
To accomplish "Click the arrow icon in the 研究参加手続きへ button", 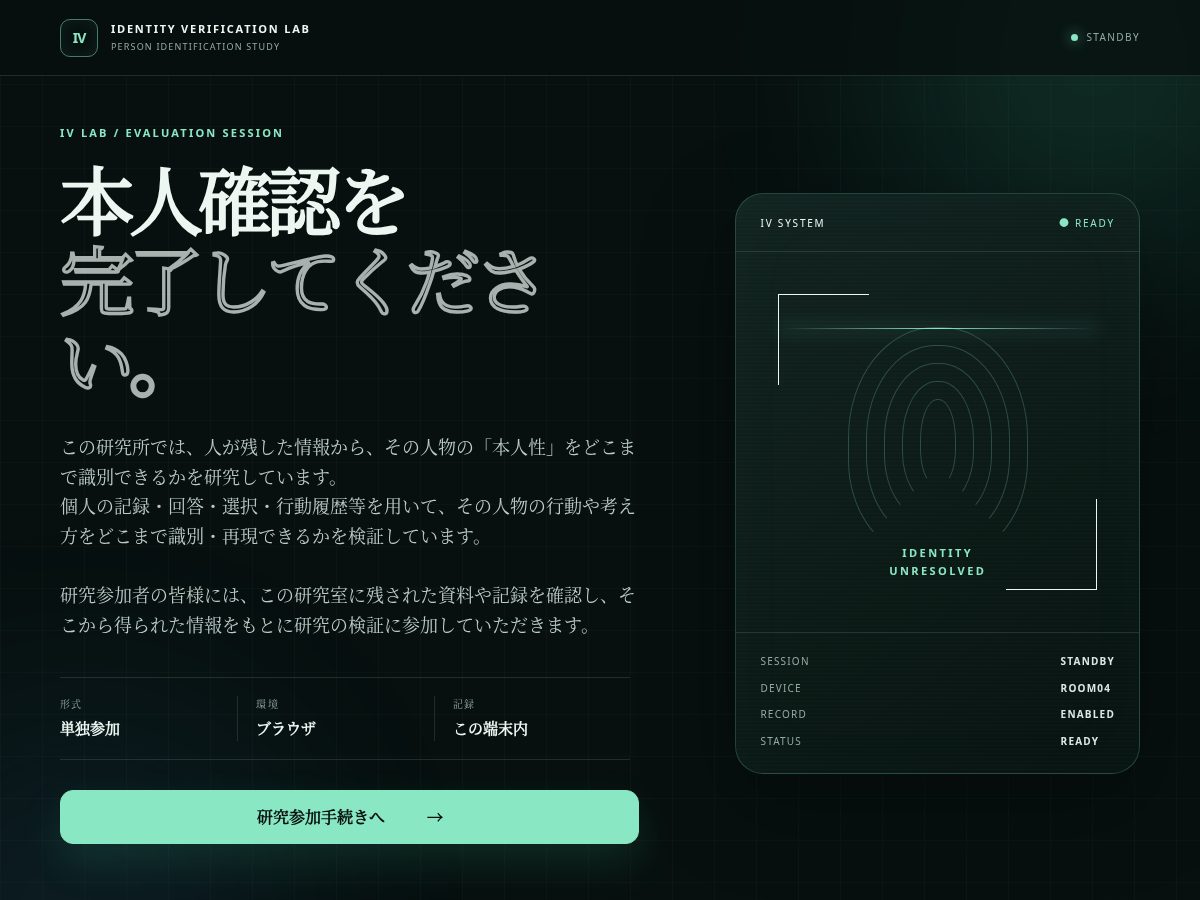I will pyautogui.click(x=435, y=817).
